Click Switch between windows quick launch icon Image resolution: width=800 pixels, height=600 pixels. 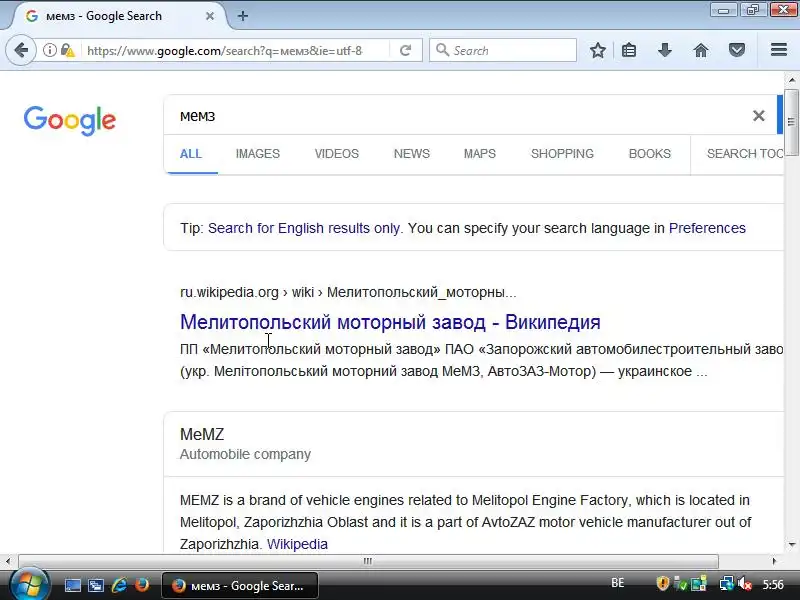pos(95,585)
